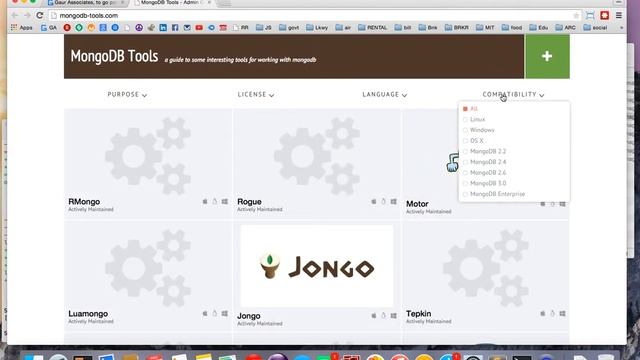Switch to the Gaur Associates browser tab
The image size is (640, 360).
point(85,3)
